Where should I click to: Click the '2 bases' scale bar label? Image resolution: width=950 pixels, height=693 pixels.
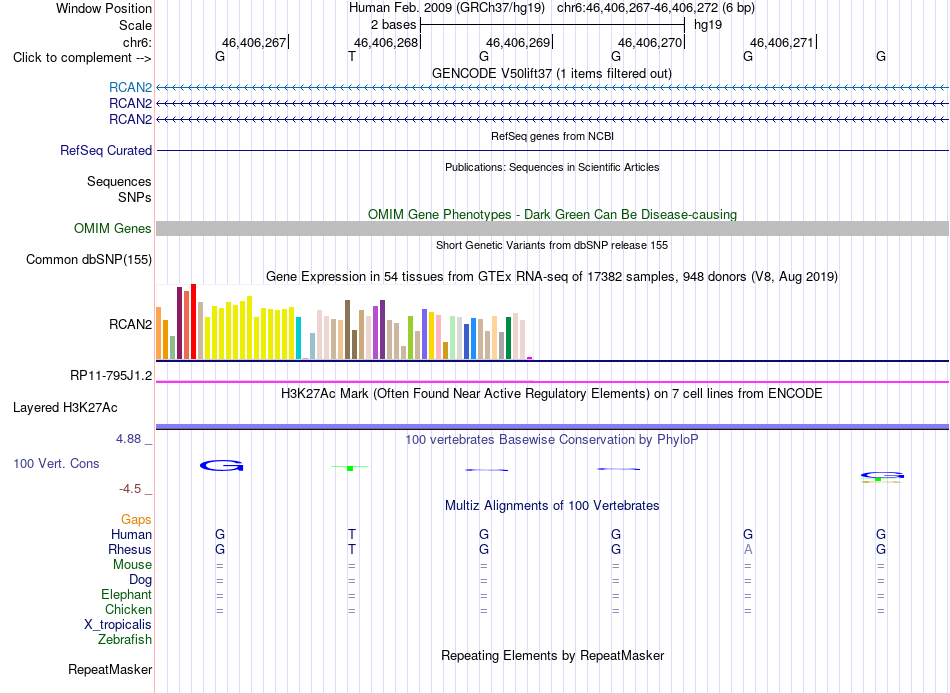pyautogui.click(x=394, y=25)
